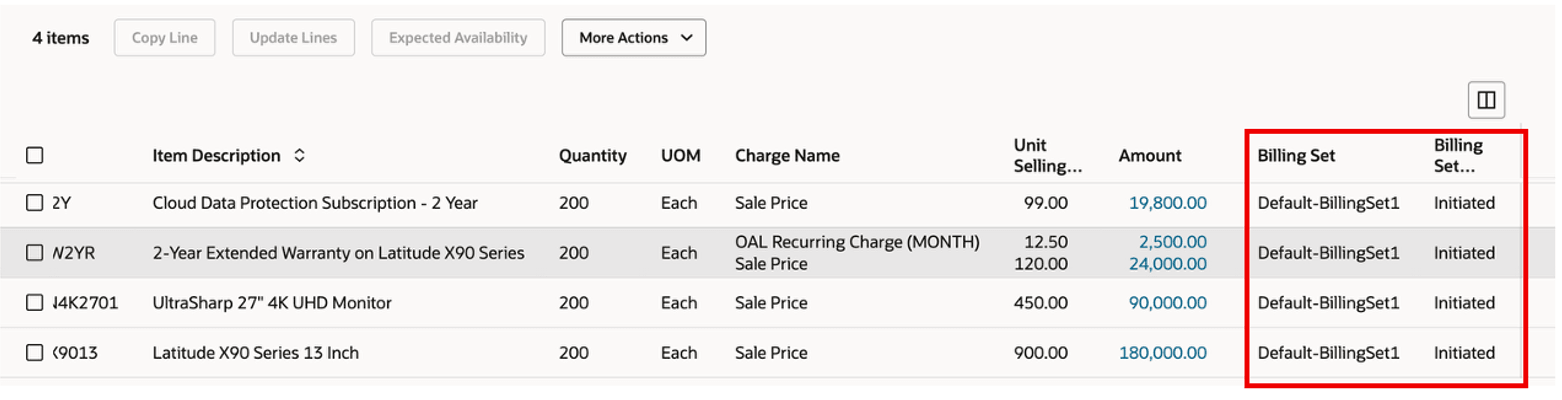The width and height of the screenshot is (1562, 400).
Task: Click the Charge Name column header
Action: point(787,156)
